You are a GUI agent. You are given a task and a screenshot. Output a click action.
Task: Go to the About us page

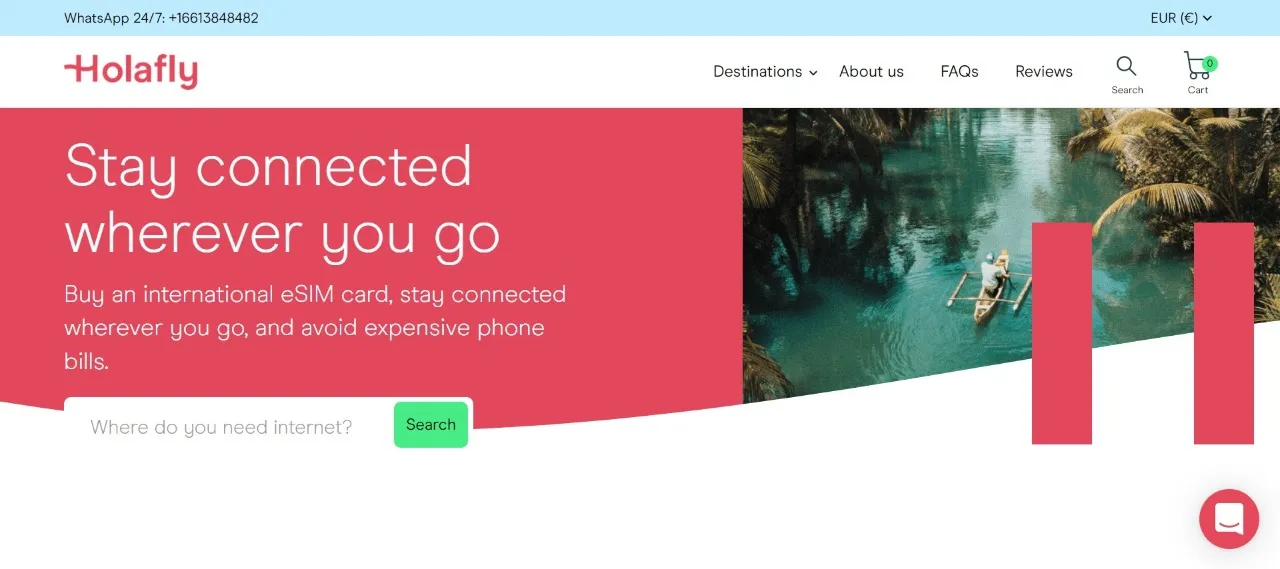(871, 72)
